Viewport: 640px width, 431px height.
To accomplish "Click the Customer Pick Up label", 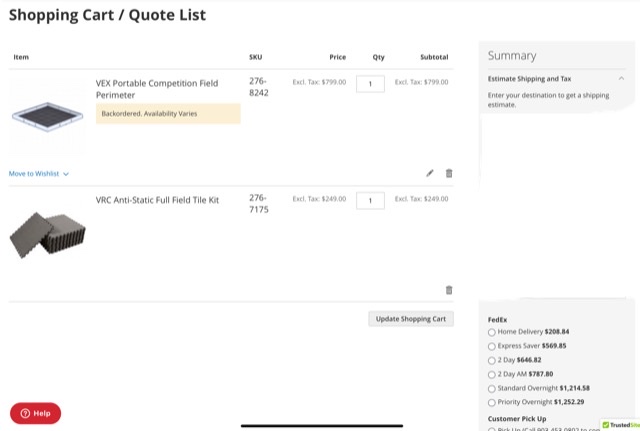I will coord(517,419).
